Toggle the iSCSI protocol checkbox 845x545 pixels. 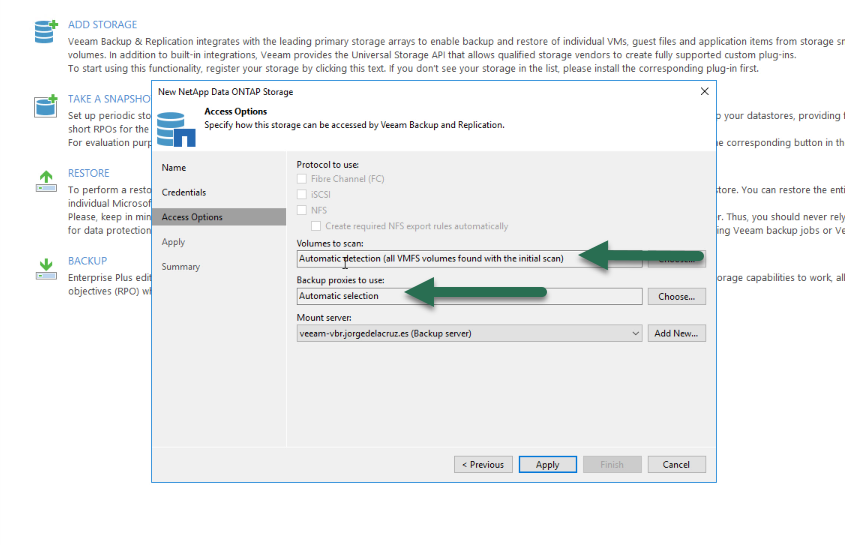pyautogui.click(x=302, y=194)
